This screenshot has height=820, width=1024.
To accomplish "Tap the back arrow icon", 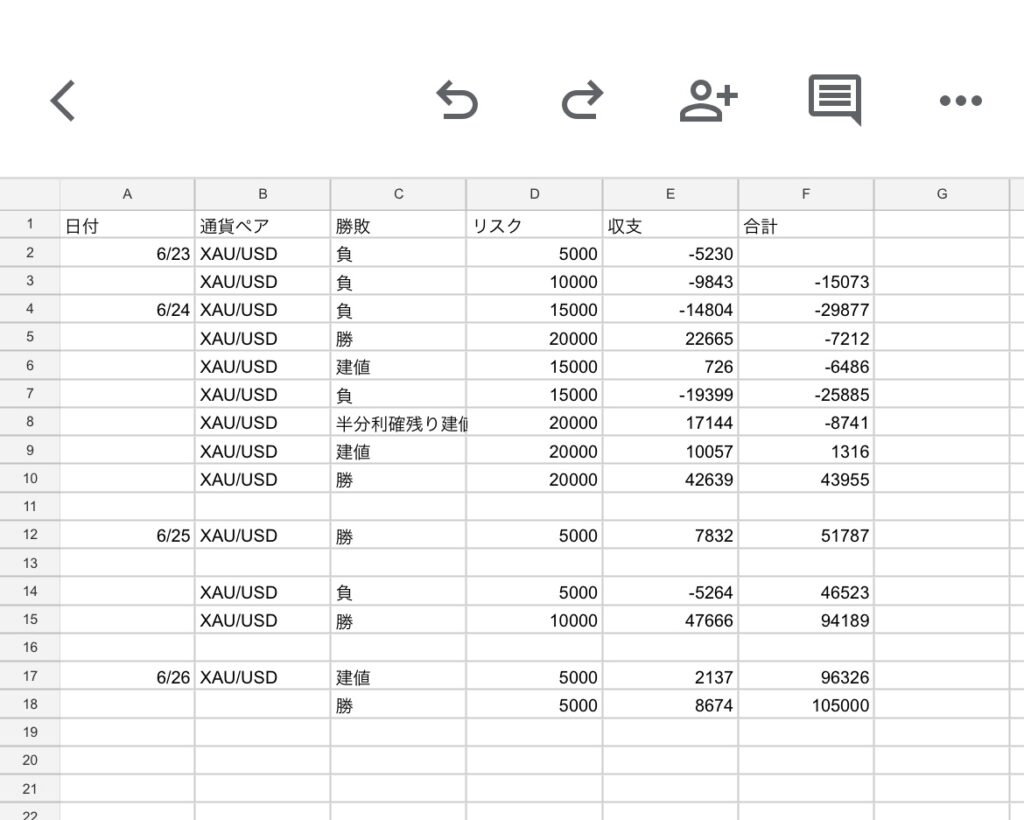I will [63, 101].
